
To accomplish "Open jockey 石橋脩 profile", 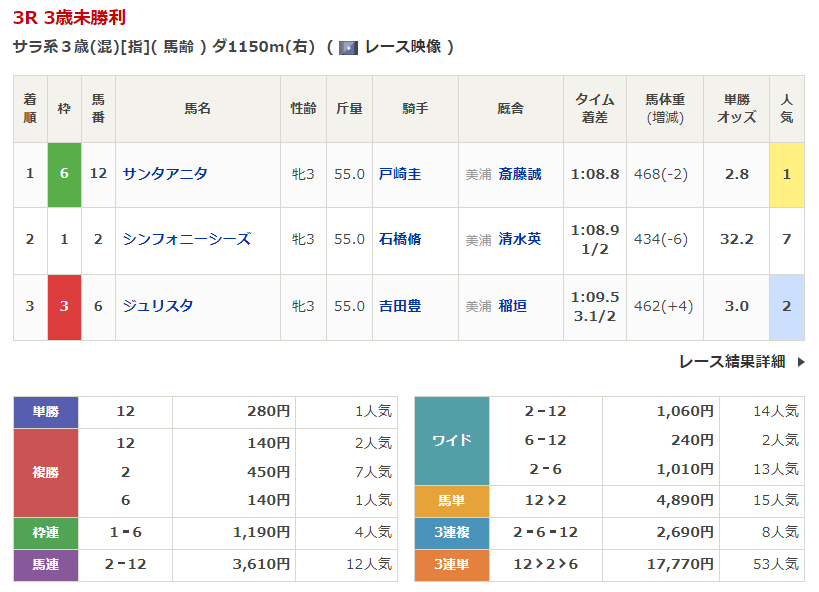I will pyautogui.click(x=400, y=239).
